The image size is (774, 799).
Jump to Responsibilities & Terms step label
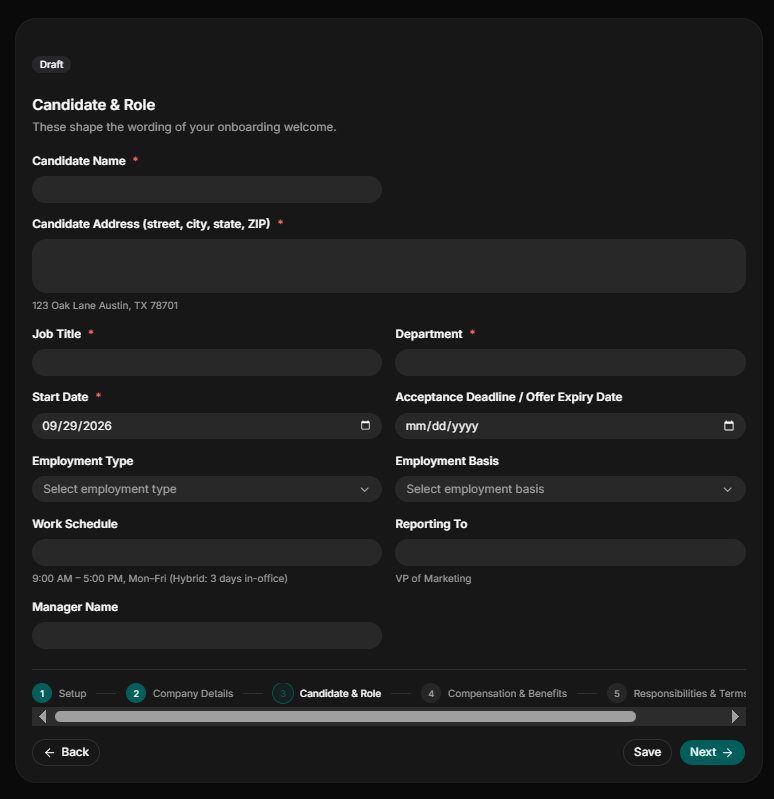point(689,694)
